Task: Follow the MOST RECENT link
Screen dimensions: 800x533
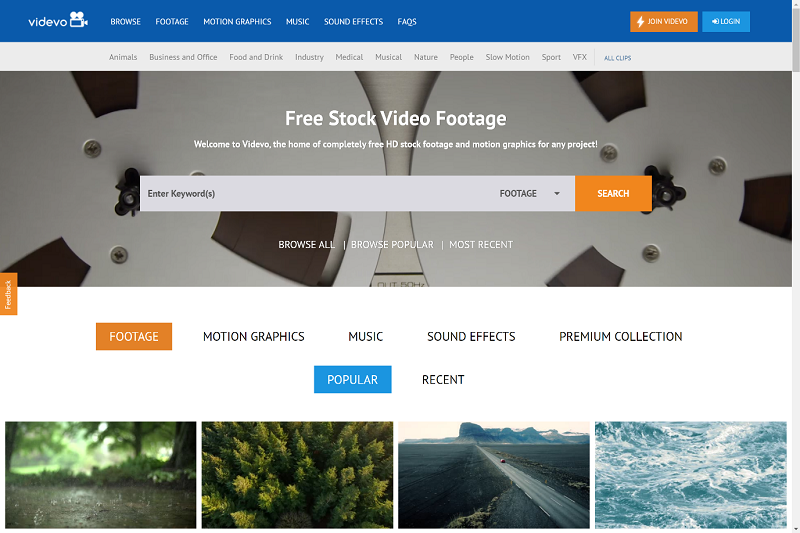Action: [x=481, y=245]
